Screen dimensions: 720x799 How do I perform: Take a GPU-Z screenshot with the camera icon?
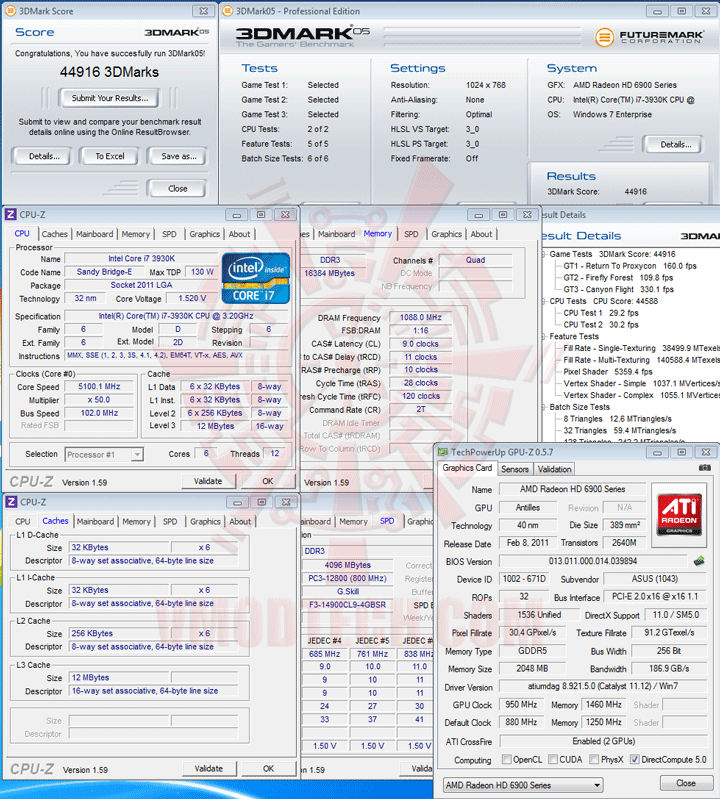(705, 467)
